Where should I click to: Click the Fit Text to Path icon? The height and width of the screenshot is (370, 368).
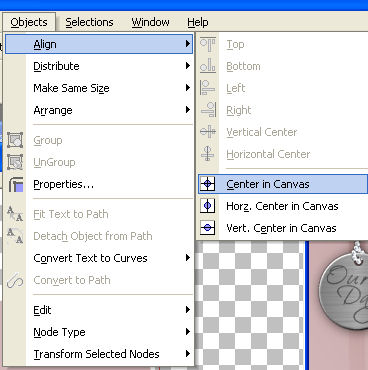pos(15,214)
